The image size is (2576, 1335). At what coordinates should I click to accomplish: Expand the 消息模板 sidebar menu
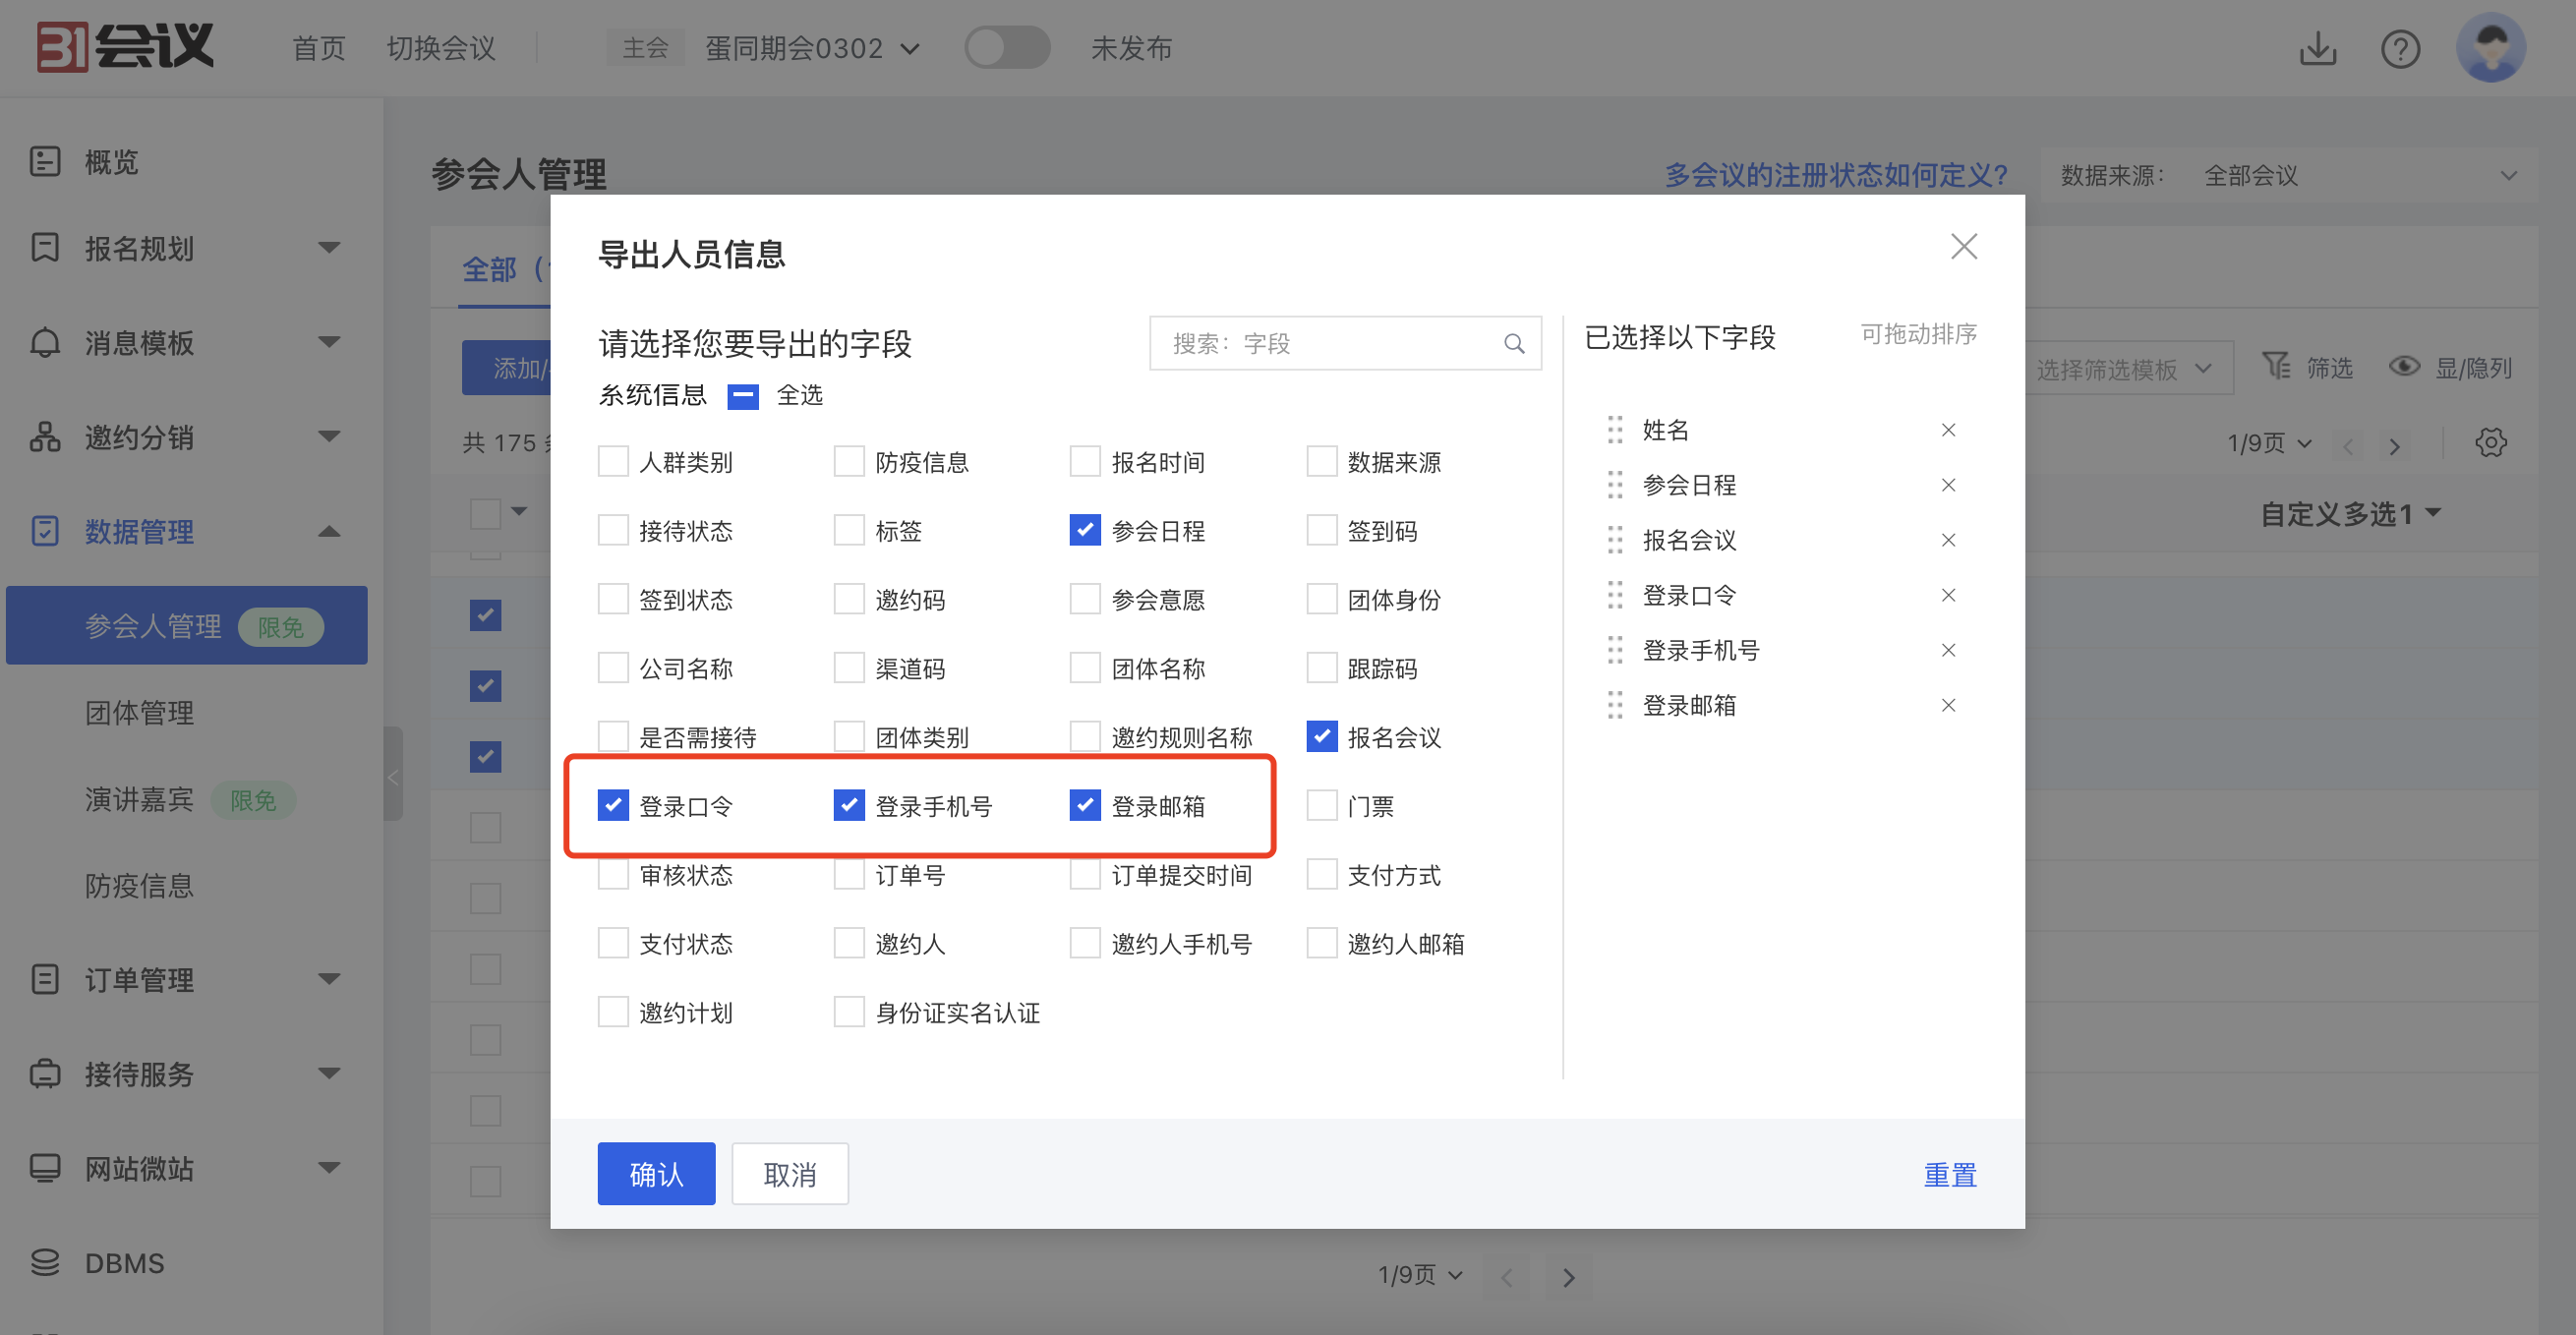[x=329, y=342]
